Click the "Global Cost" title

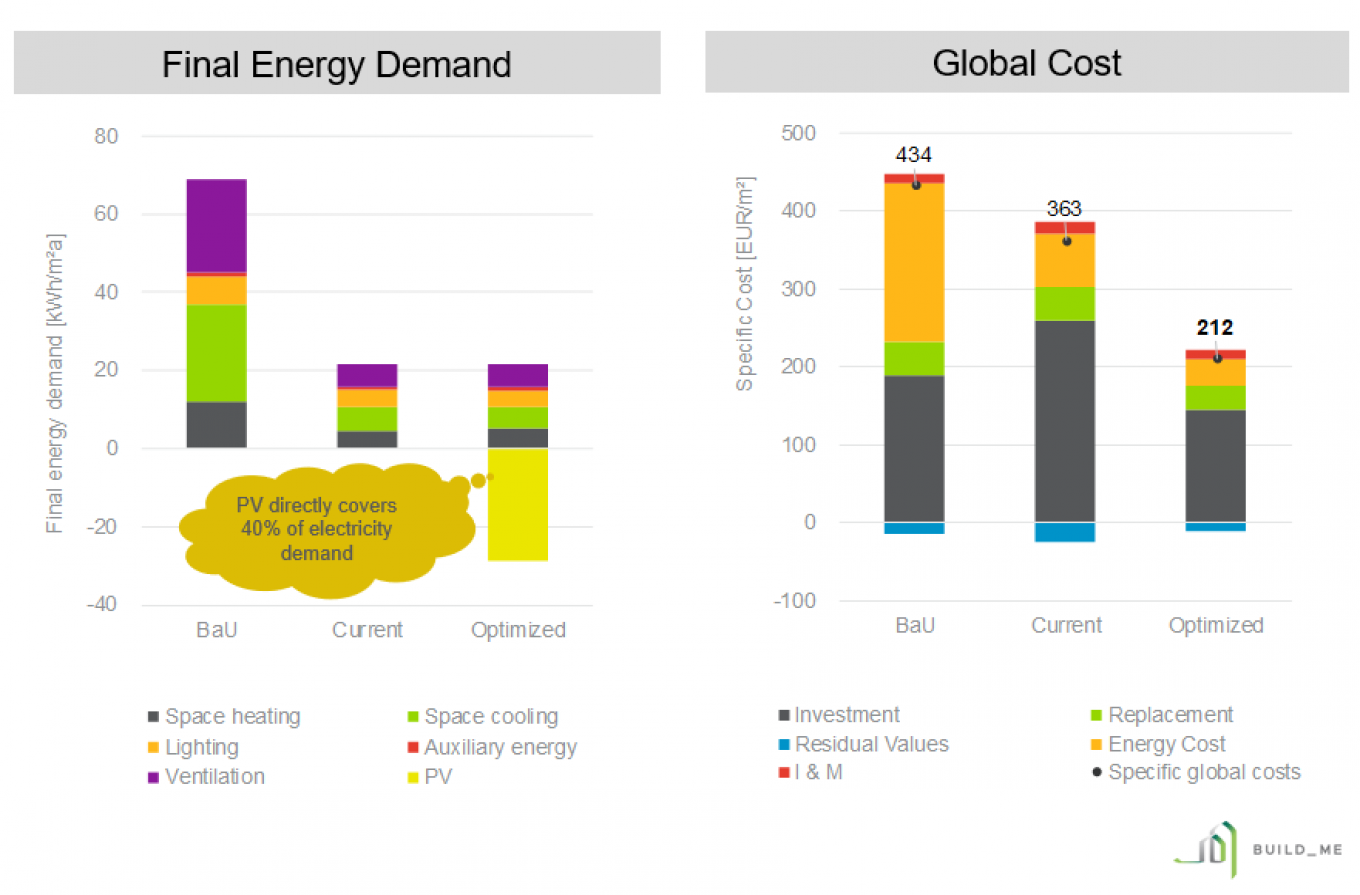pyautogui.click(x=1027, y=62)
